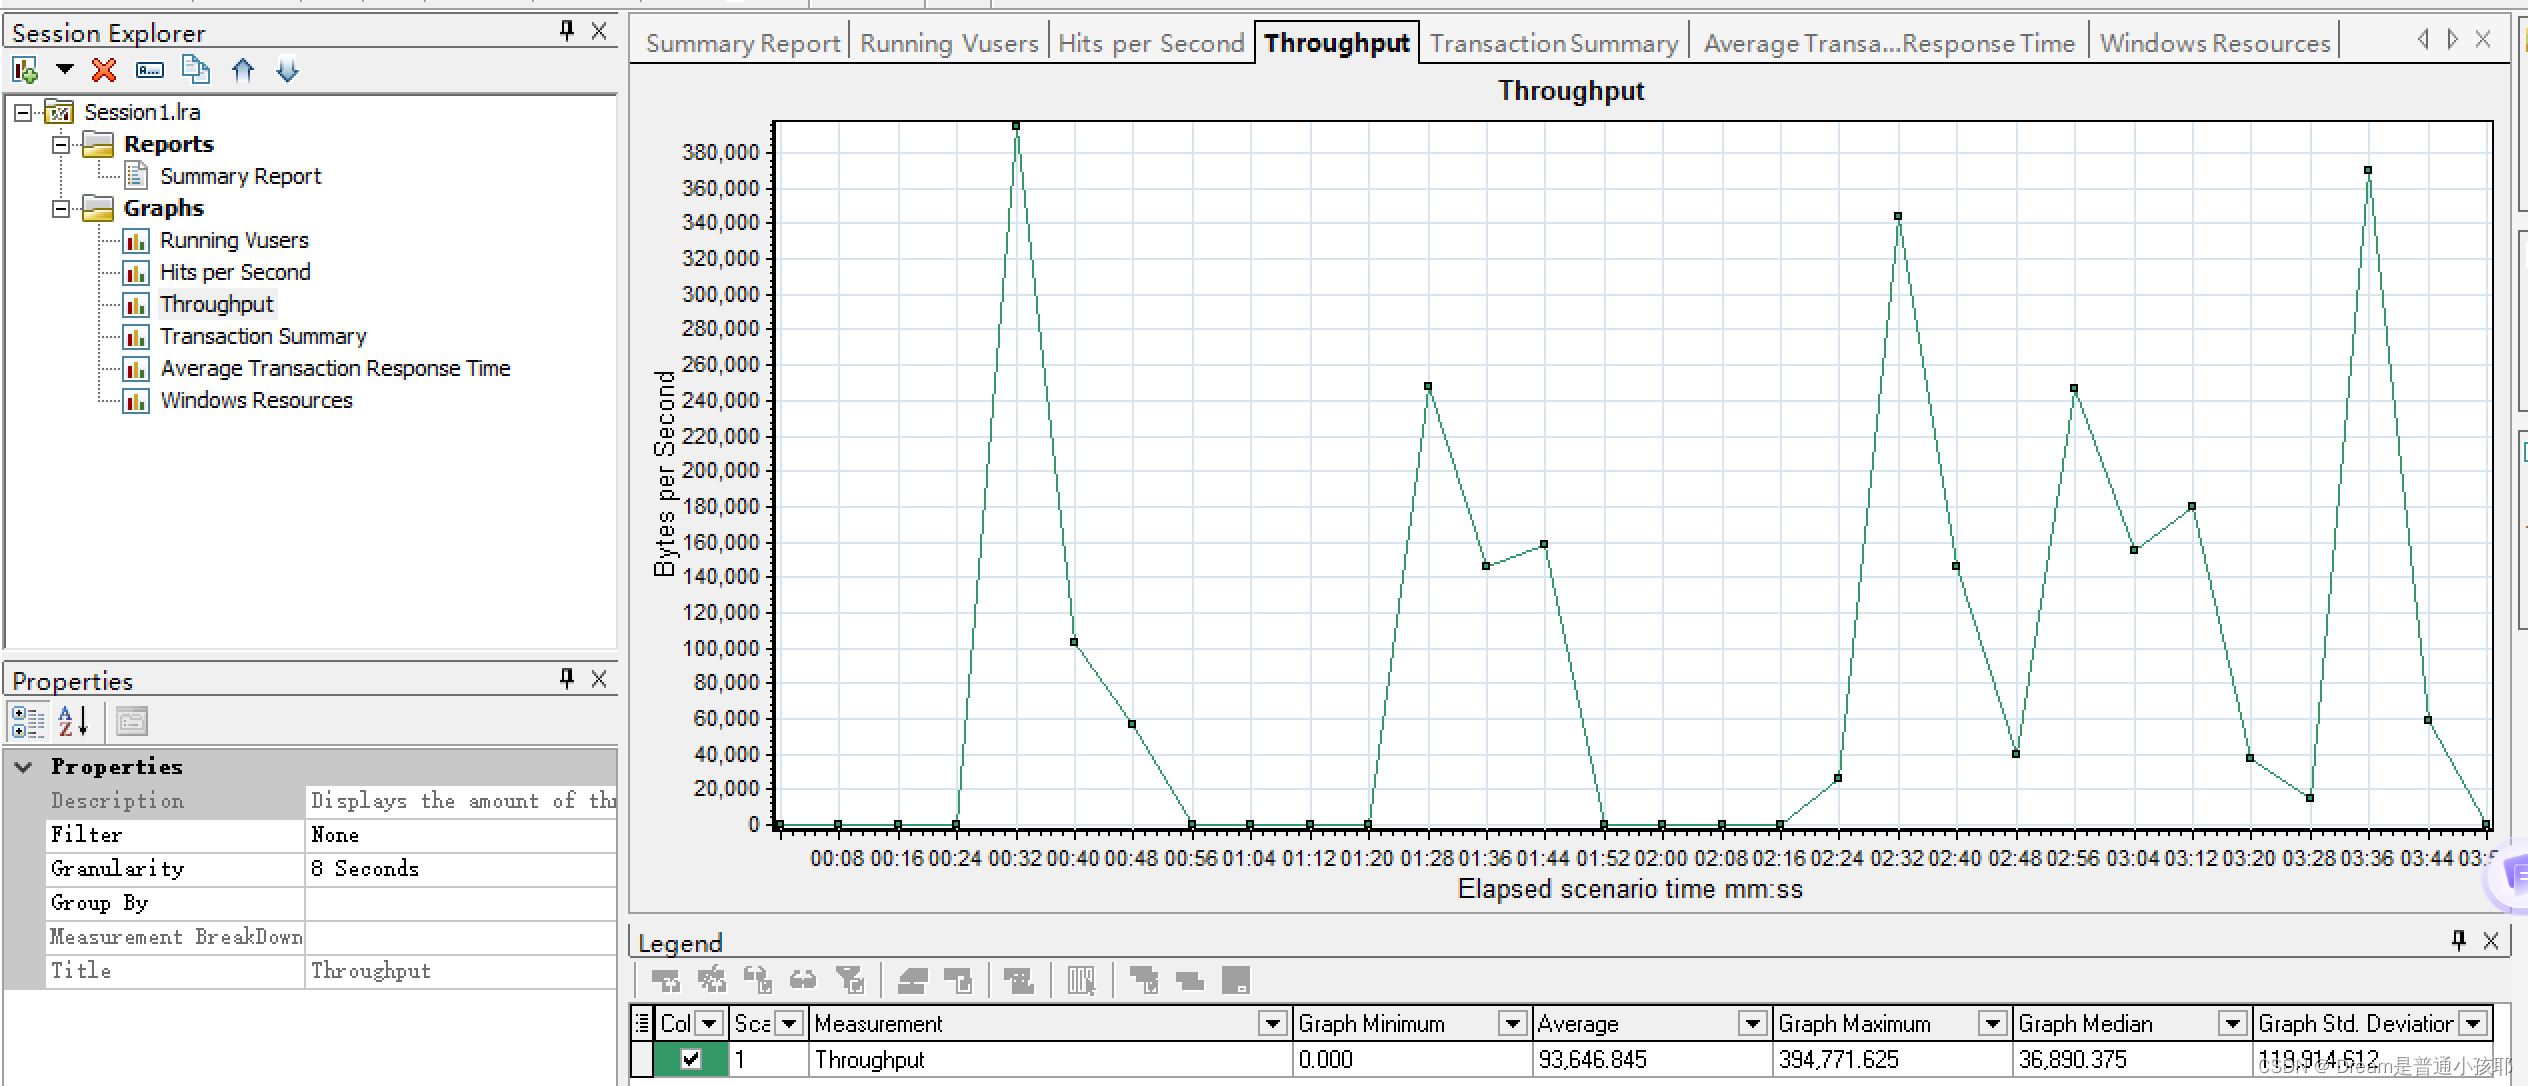Image resolution: width=2528 pixels, height=1086 pixels.
Task: Select Average Transaction Response Time in tree
Action: [x=335, y=368]
